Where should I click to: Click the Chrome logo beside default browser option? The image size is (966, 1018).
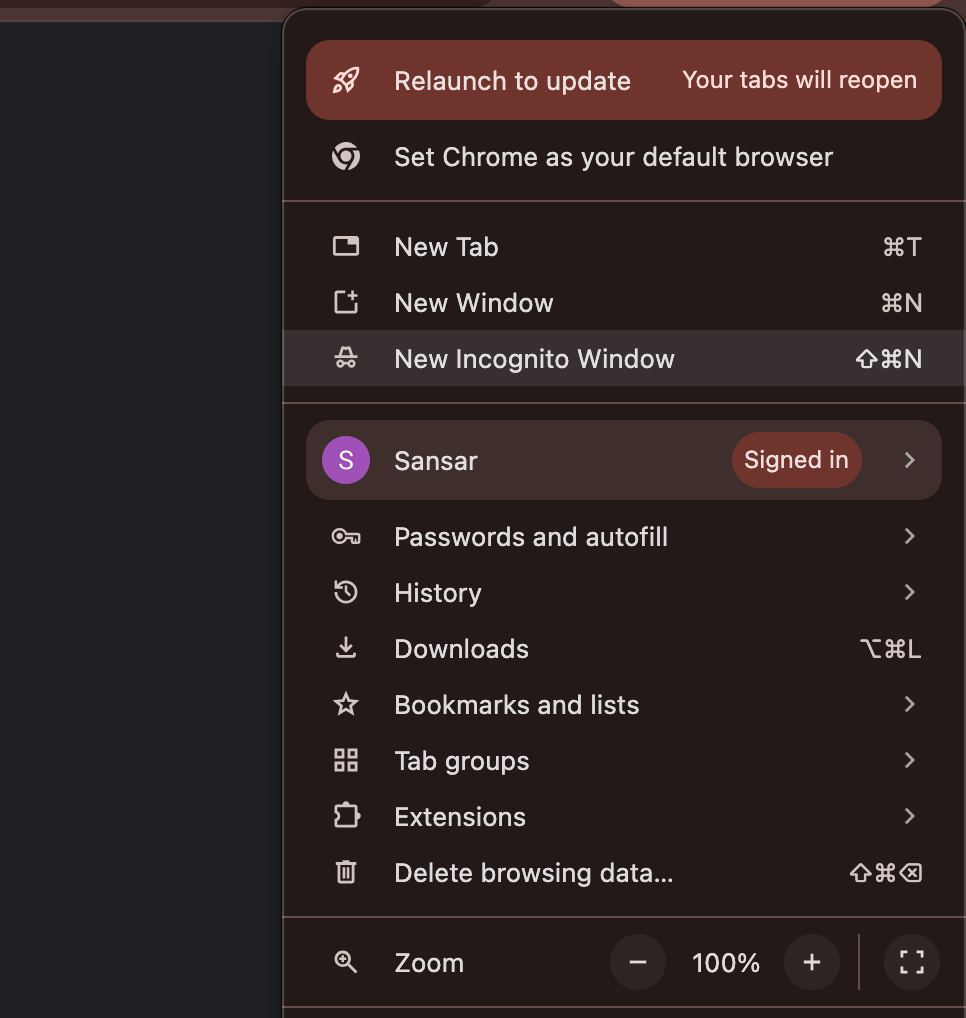coord(345,157)
